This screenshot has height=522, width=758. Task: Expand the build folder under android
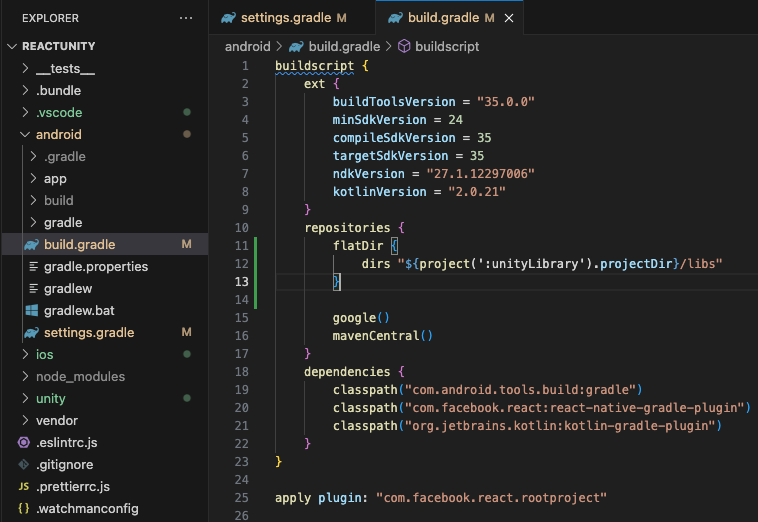[x=33, y=200]
